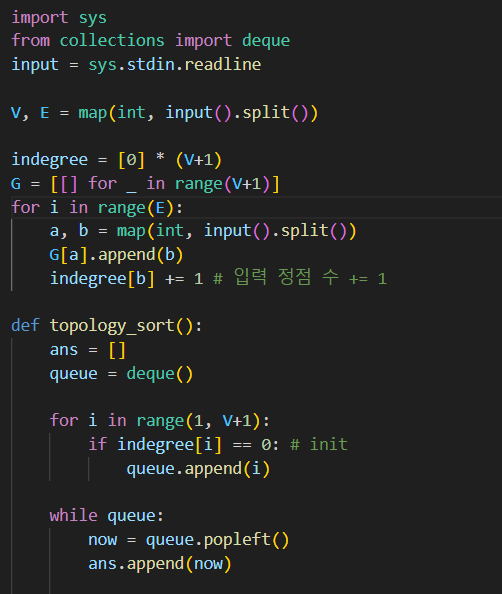The width and height of the screenshot is (502, 594).
Task: Click 'sys.stdin.readline' on the input assignment line
Action: coord(175,64)
